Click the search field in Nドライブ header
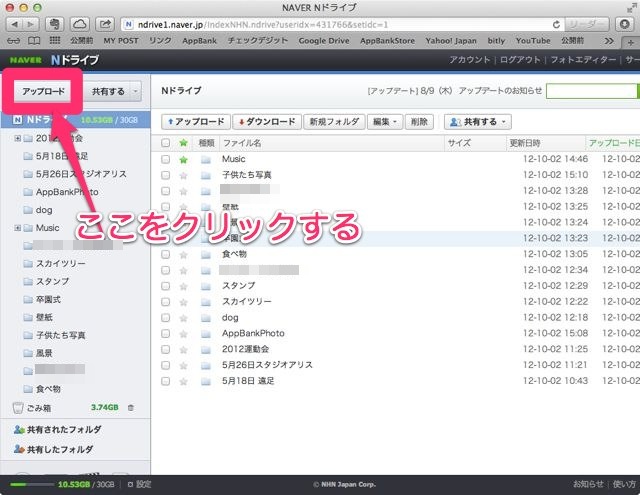This screenshot has height=495, width=640. (591, 91)
